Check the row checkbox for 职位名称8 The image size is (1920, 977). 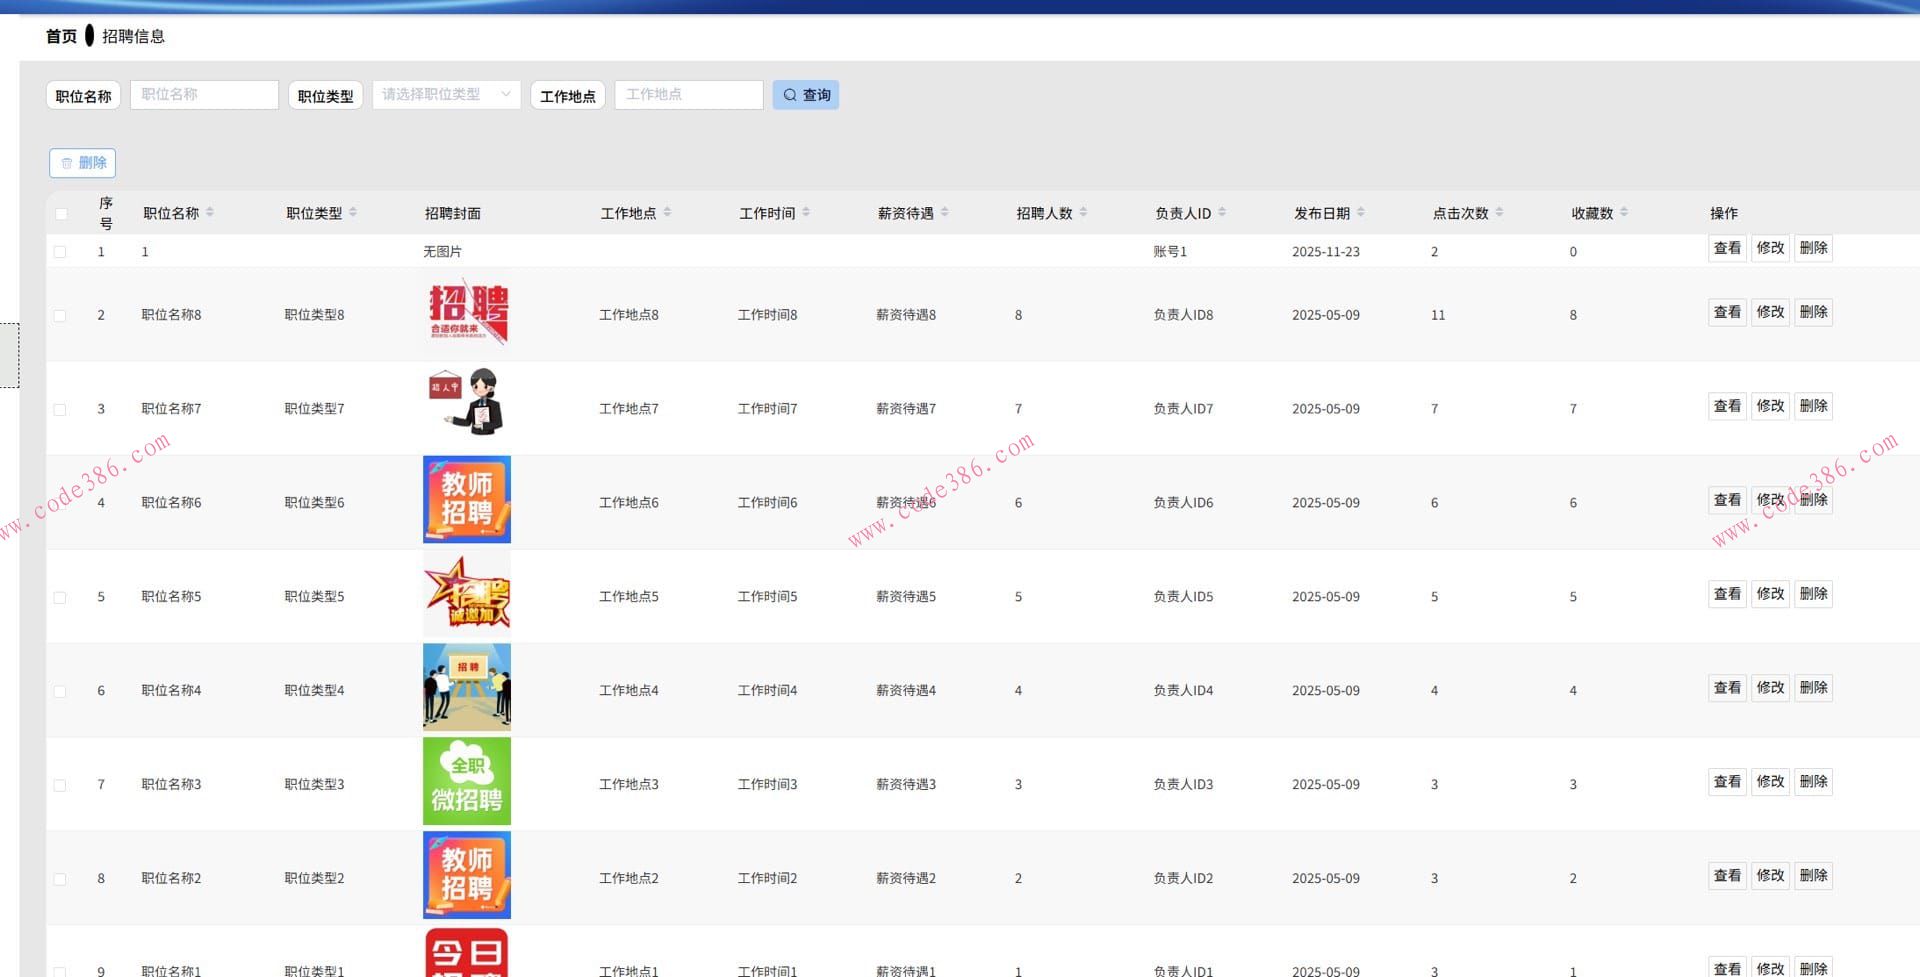click(x=61, y=316)
